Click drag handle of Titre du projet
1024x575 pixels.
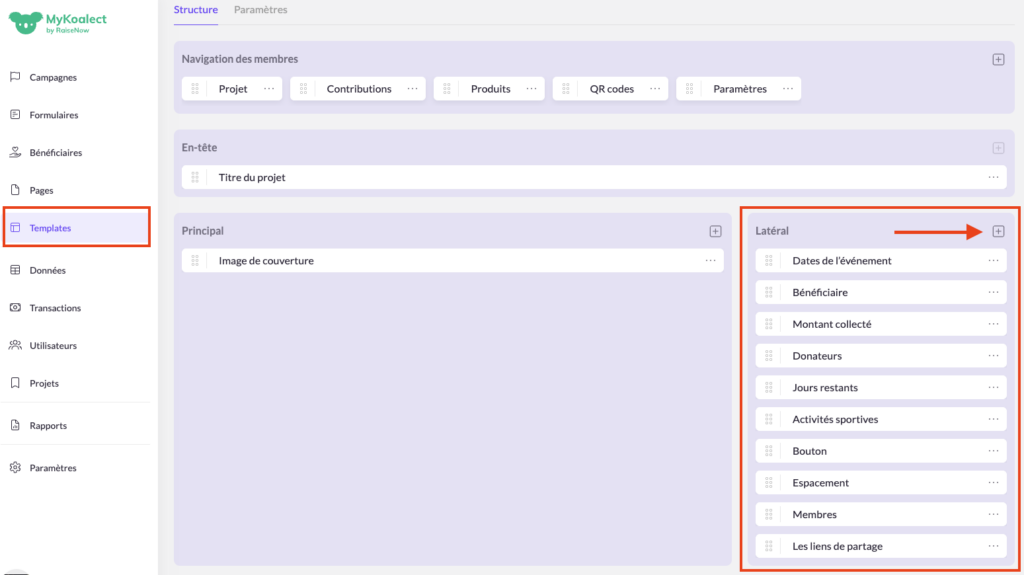click(195, 177)
